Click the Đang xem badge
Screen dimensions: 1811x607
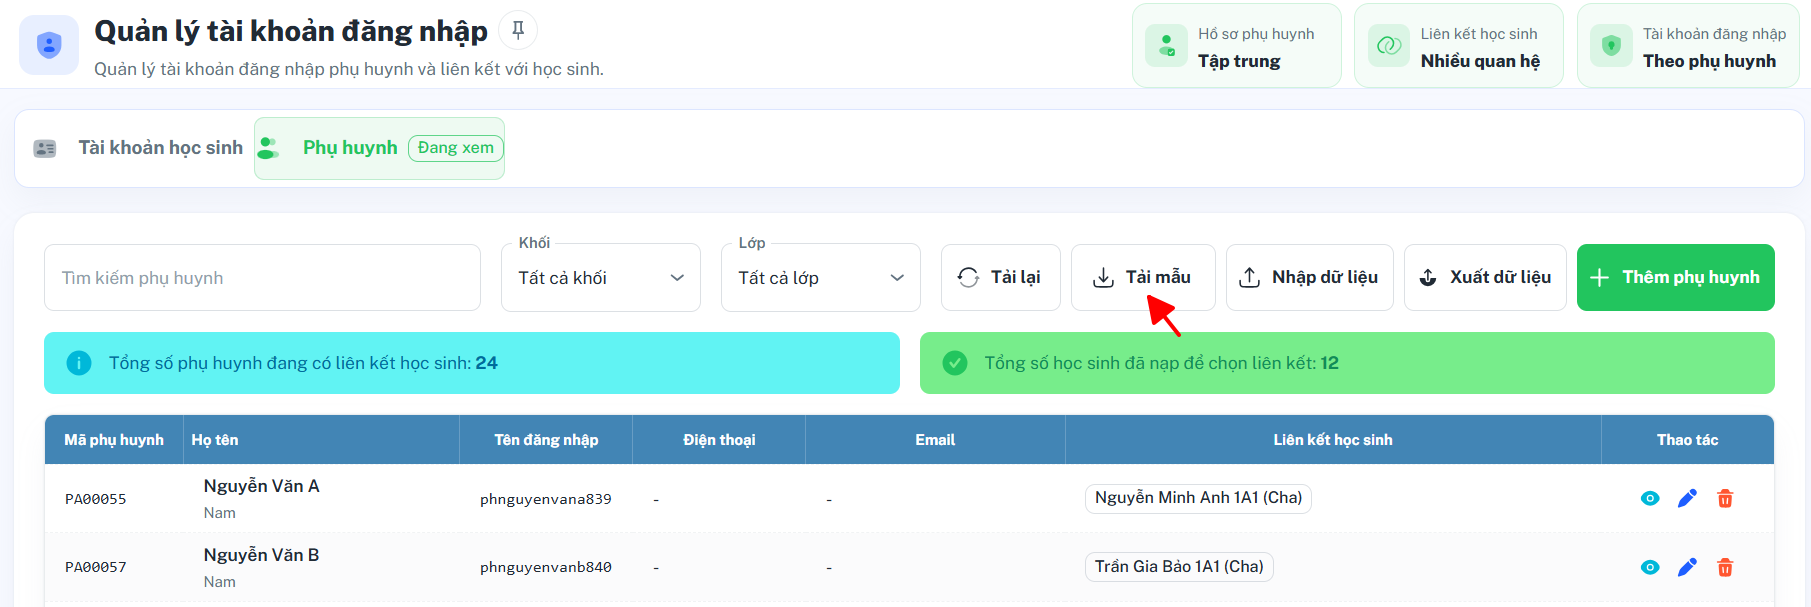(456, 148)
